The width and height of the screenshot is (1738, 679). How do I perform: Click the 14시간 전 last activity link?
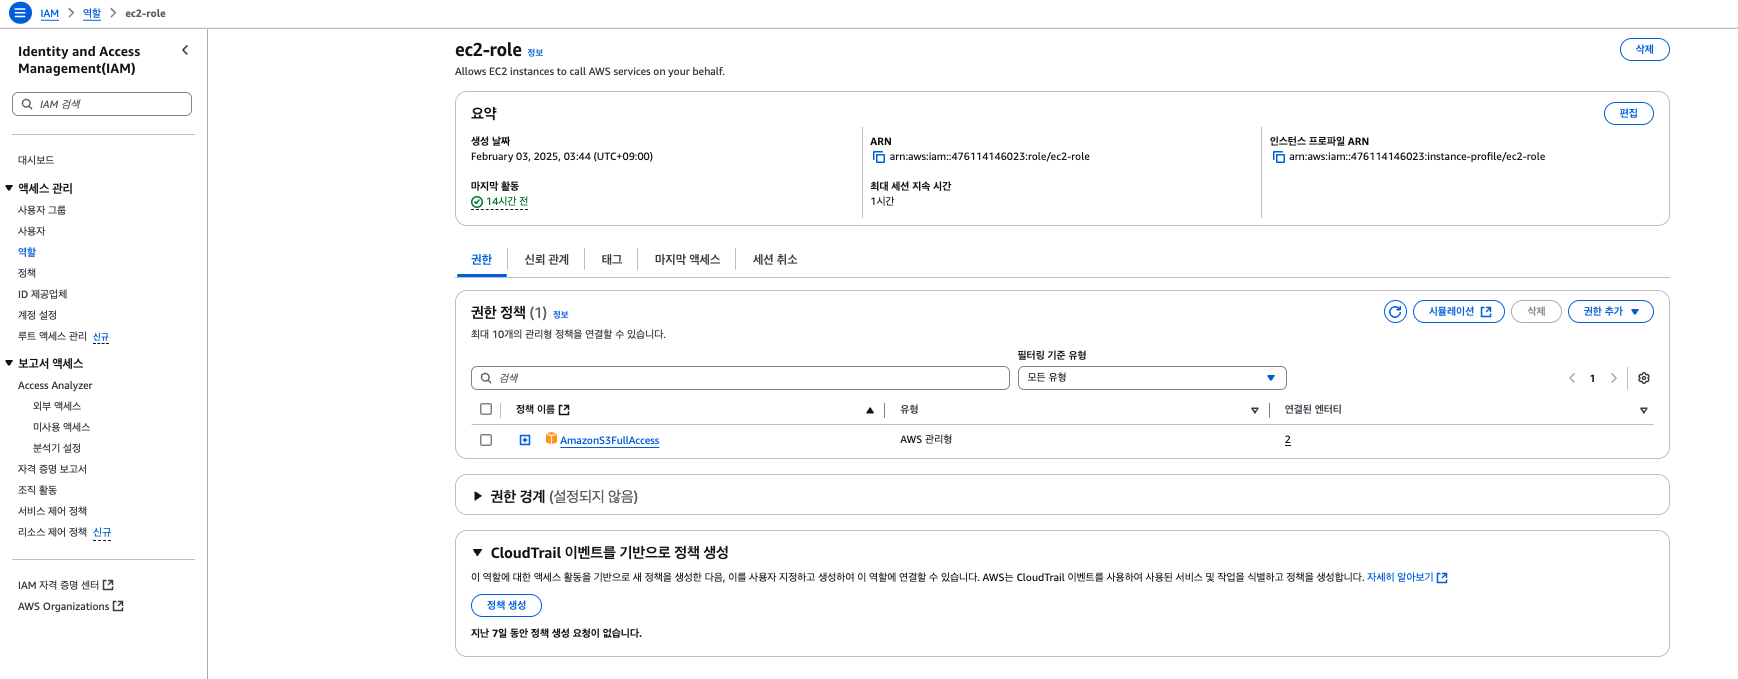point(507,202)
